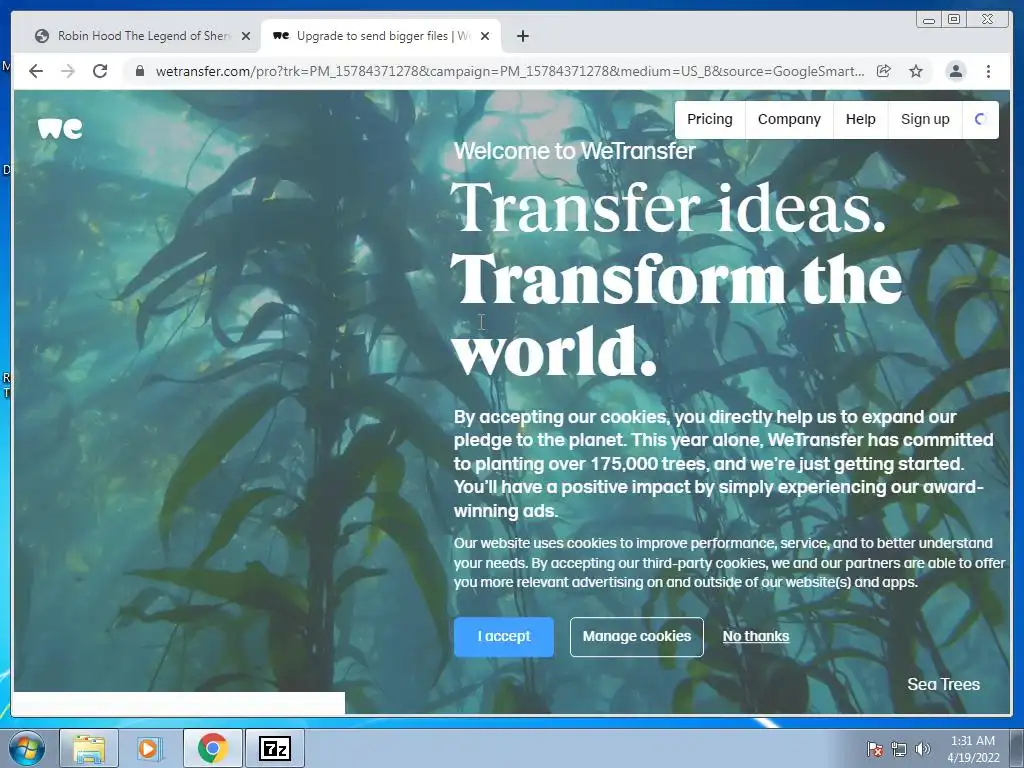Screen dimensions: 1024x768
Task: Accept cookies with I accept button
Action: tap(504, 637)
